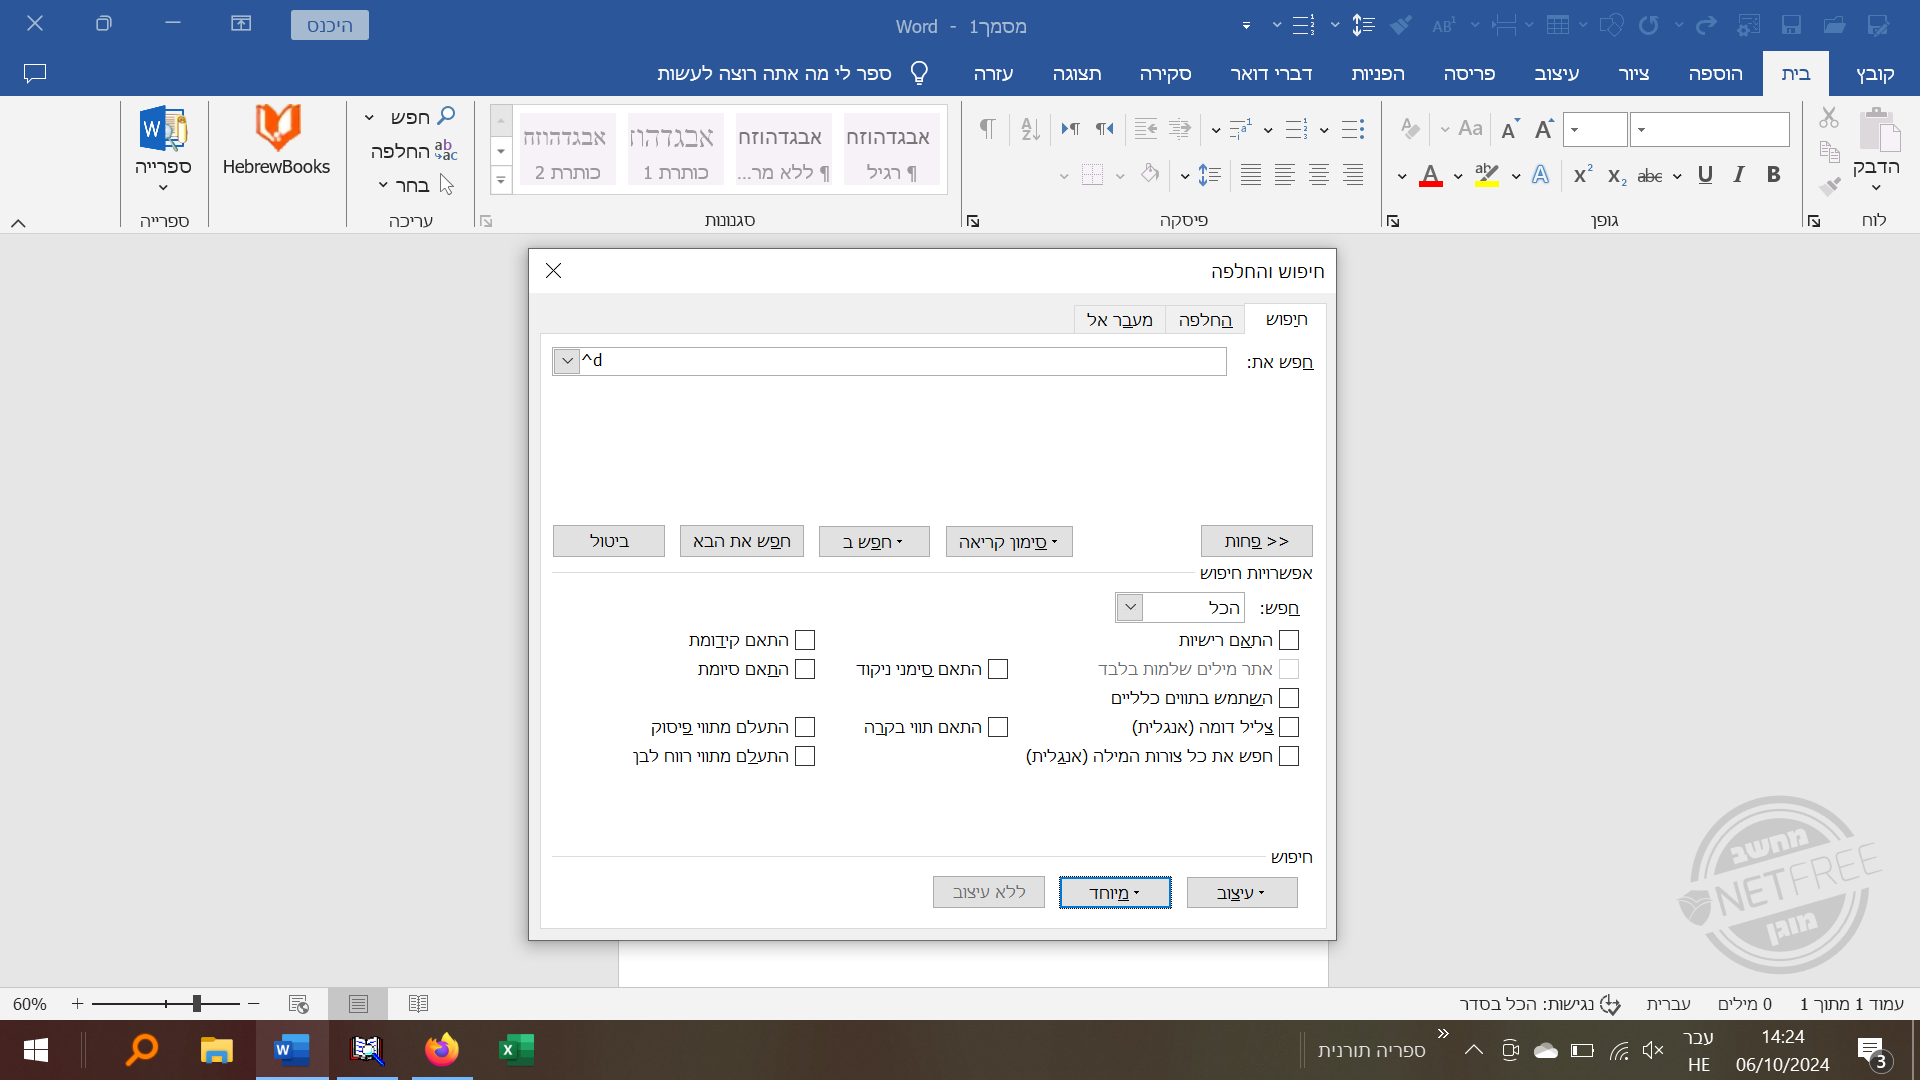Center paragraph text
Viewport: 1920px width, 1080px height.
pos(1319,175)
